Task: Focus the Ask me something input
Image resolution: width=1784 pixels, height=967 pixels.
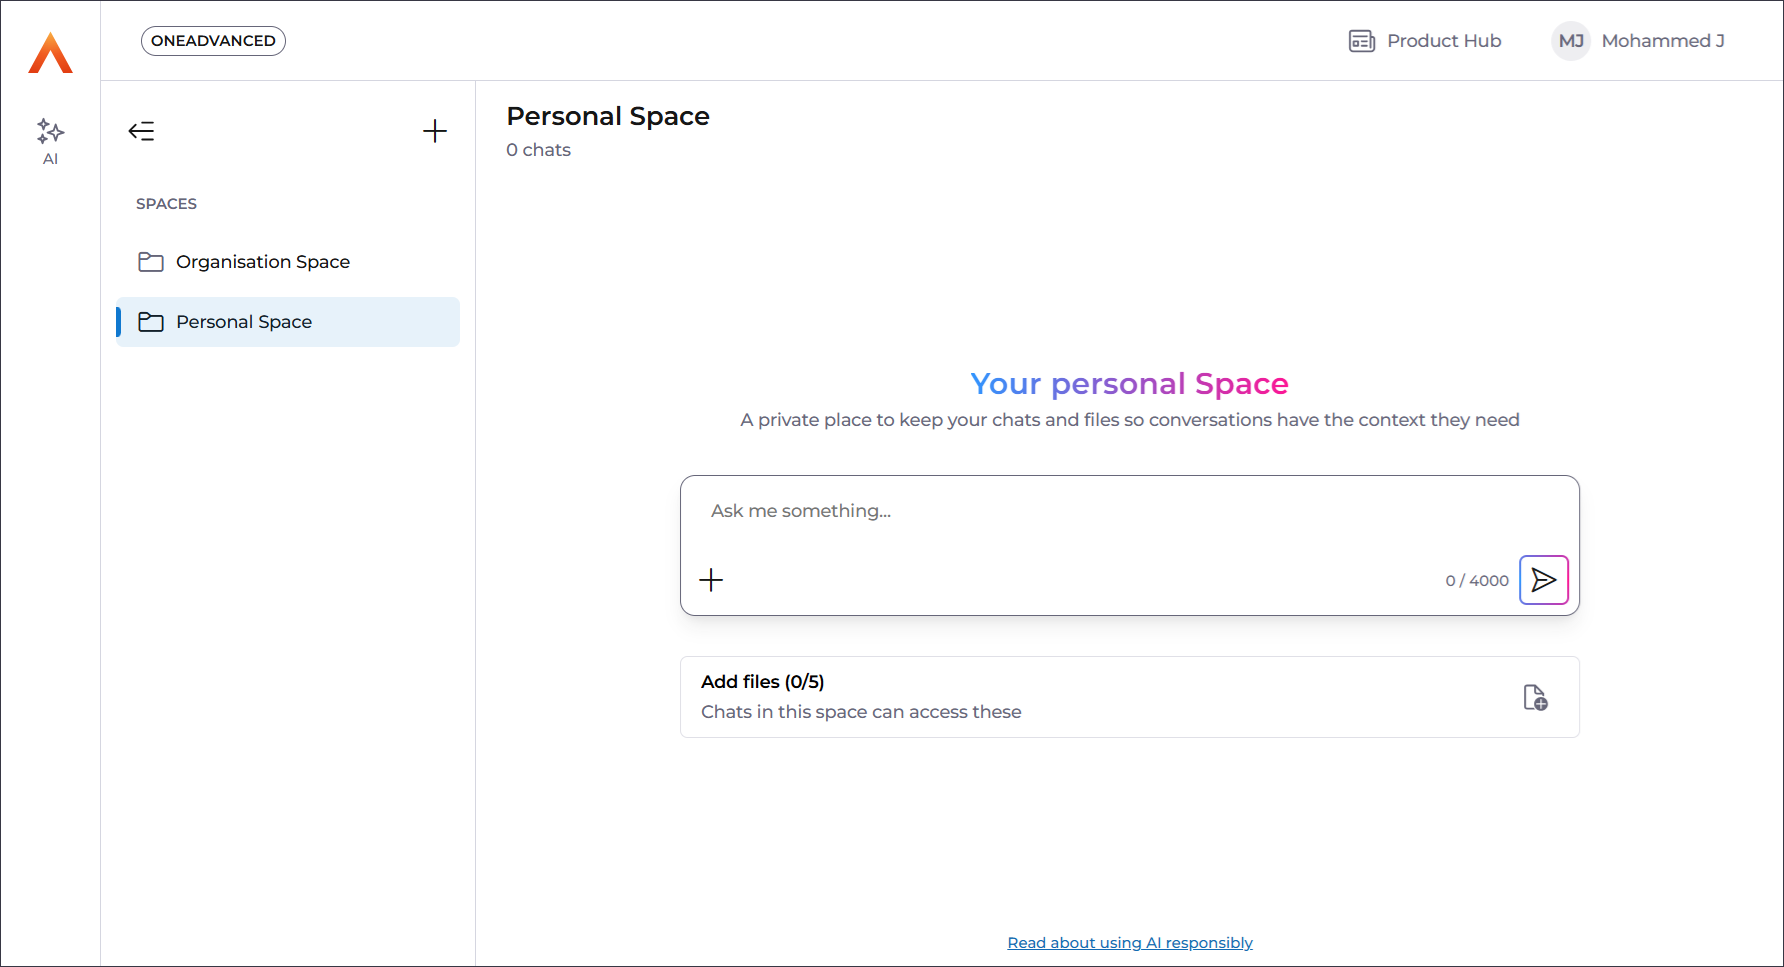Action: click(1129, 511)
